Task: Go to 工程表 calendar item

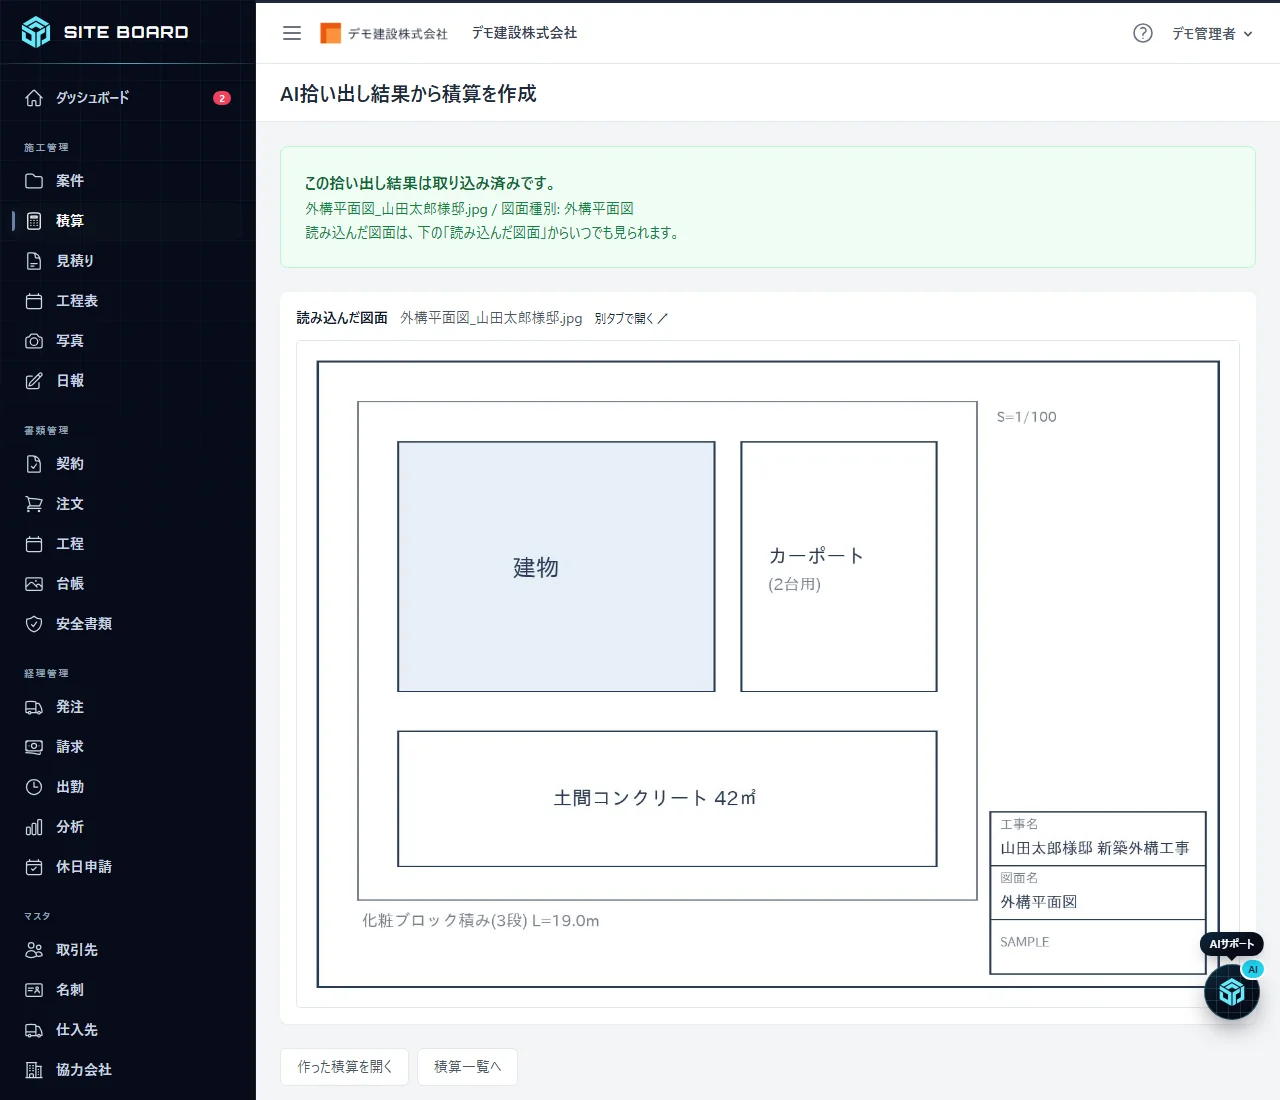Action: [128, 301]
